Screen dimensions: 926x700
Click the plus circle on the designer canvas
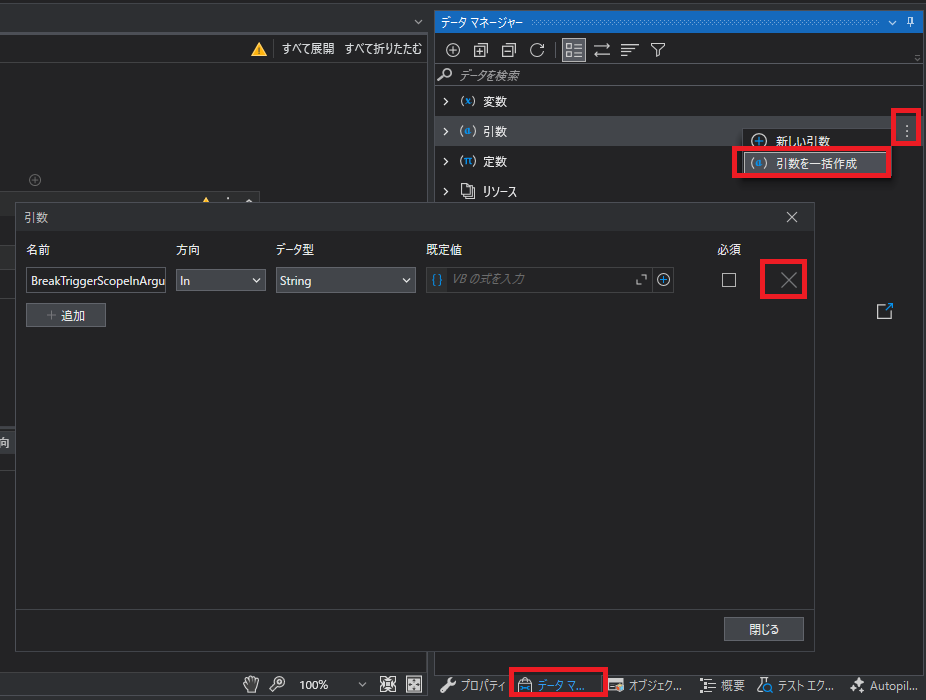tap(35, 180)
